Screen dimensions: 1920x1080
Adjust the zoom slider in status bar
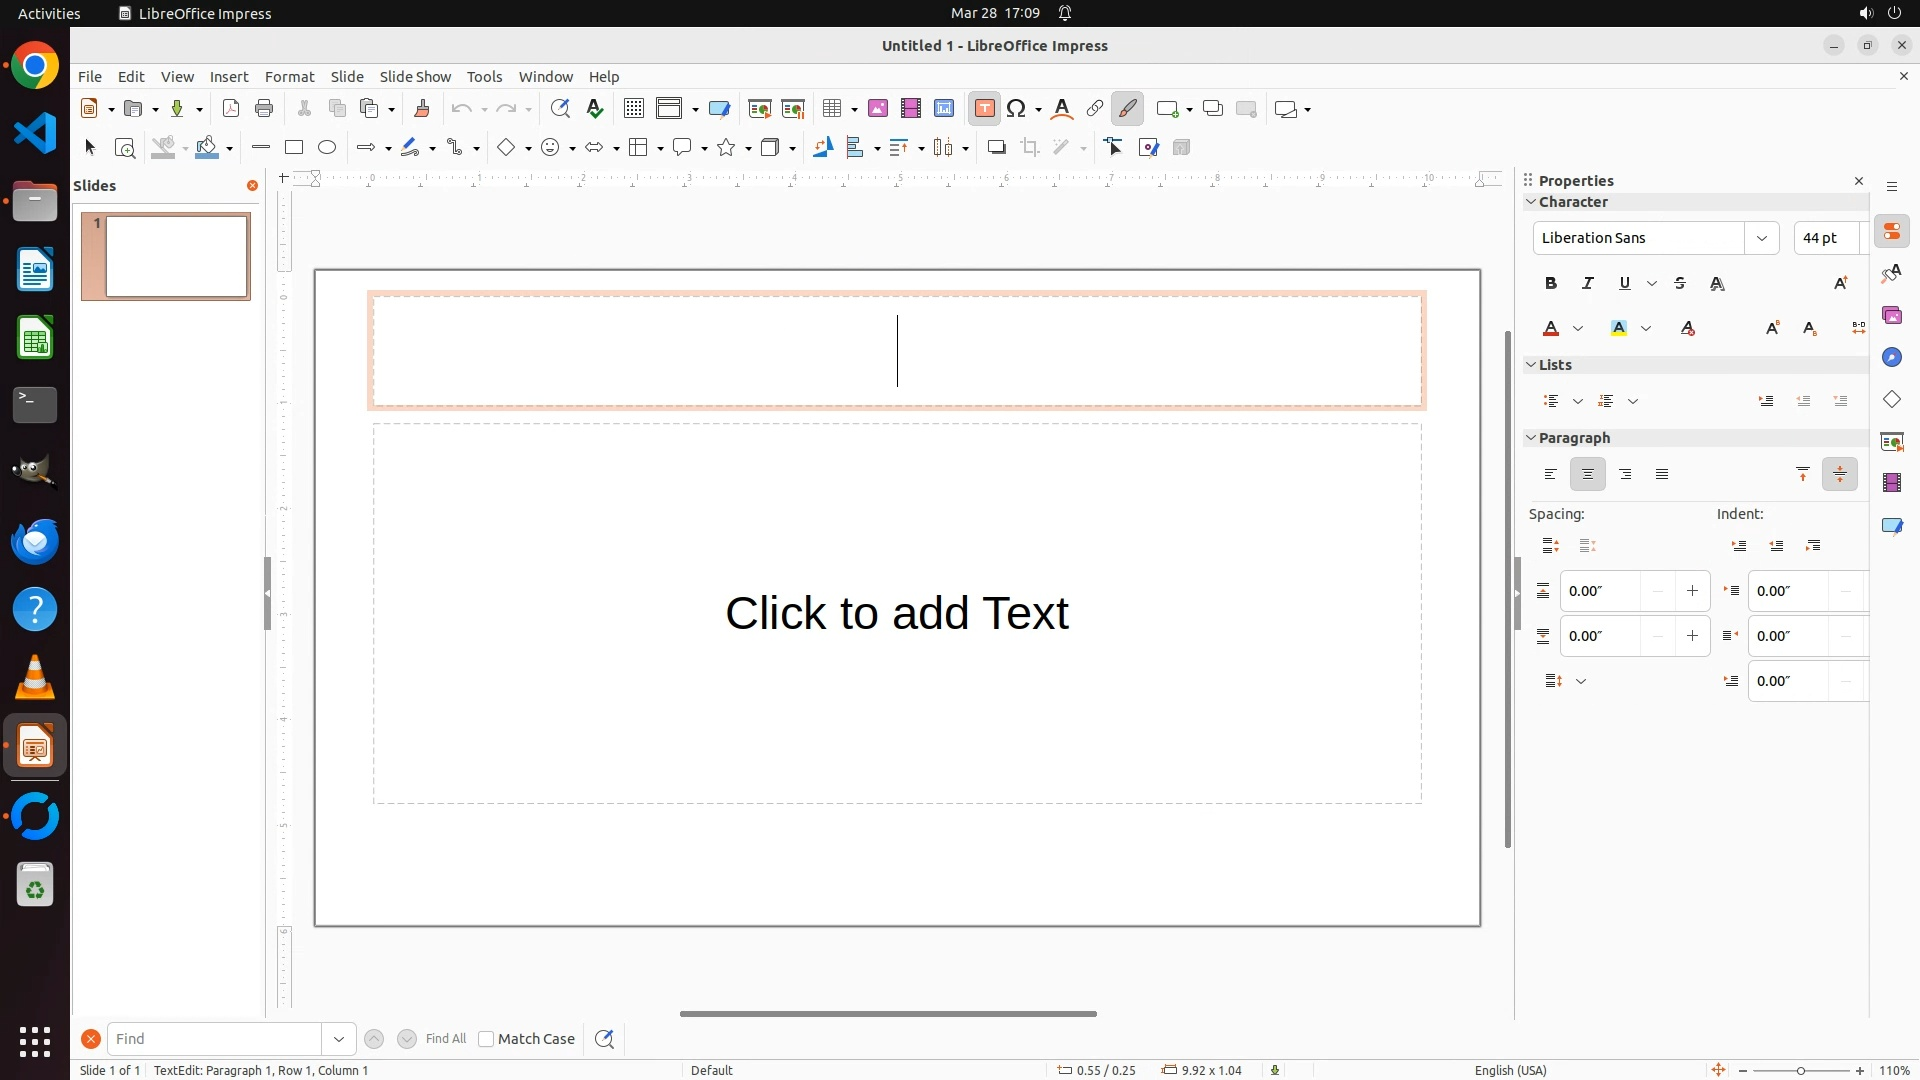(x=1801, y=1071)
